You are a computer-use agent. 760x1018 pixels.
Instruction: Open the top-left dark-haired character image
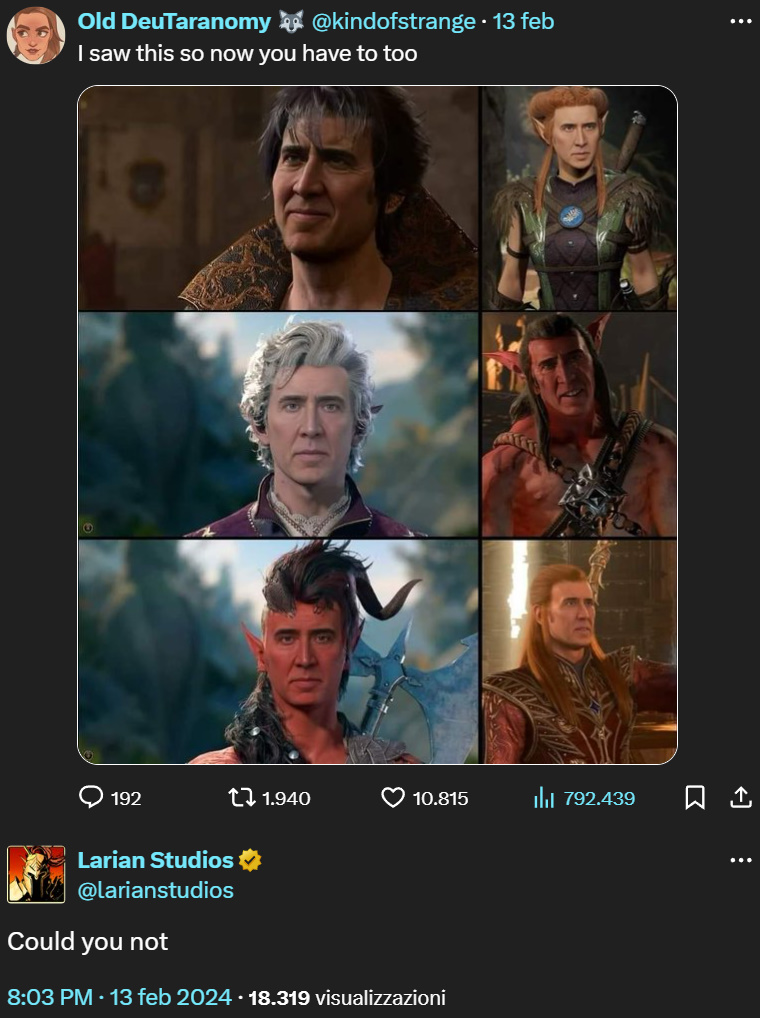coord(278,198)
